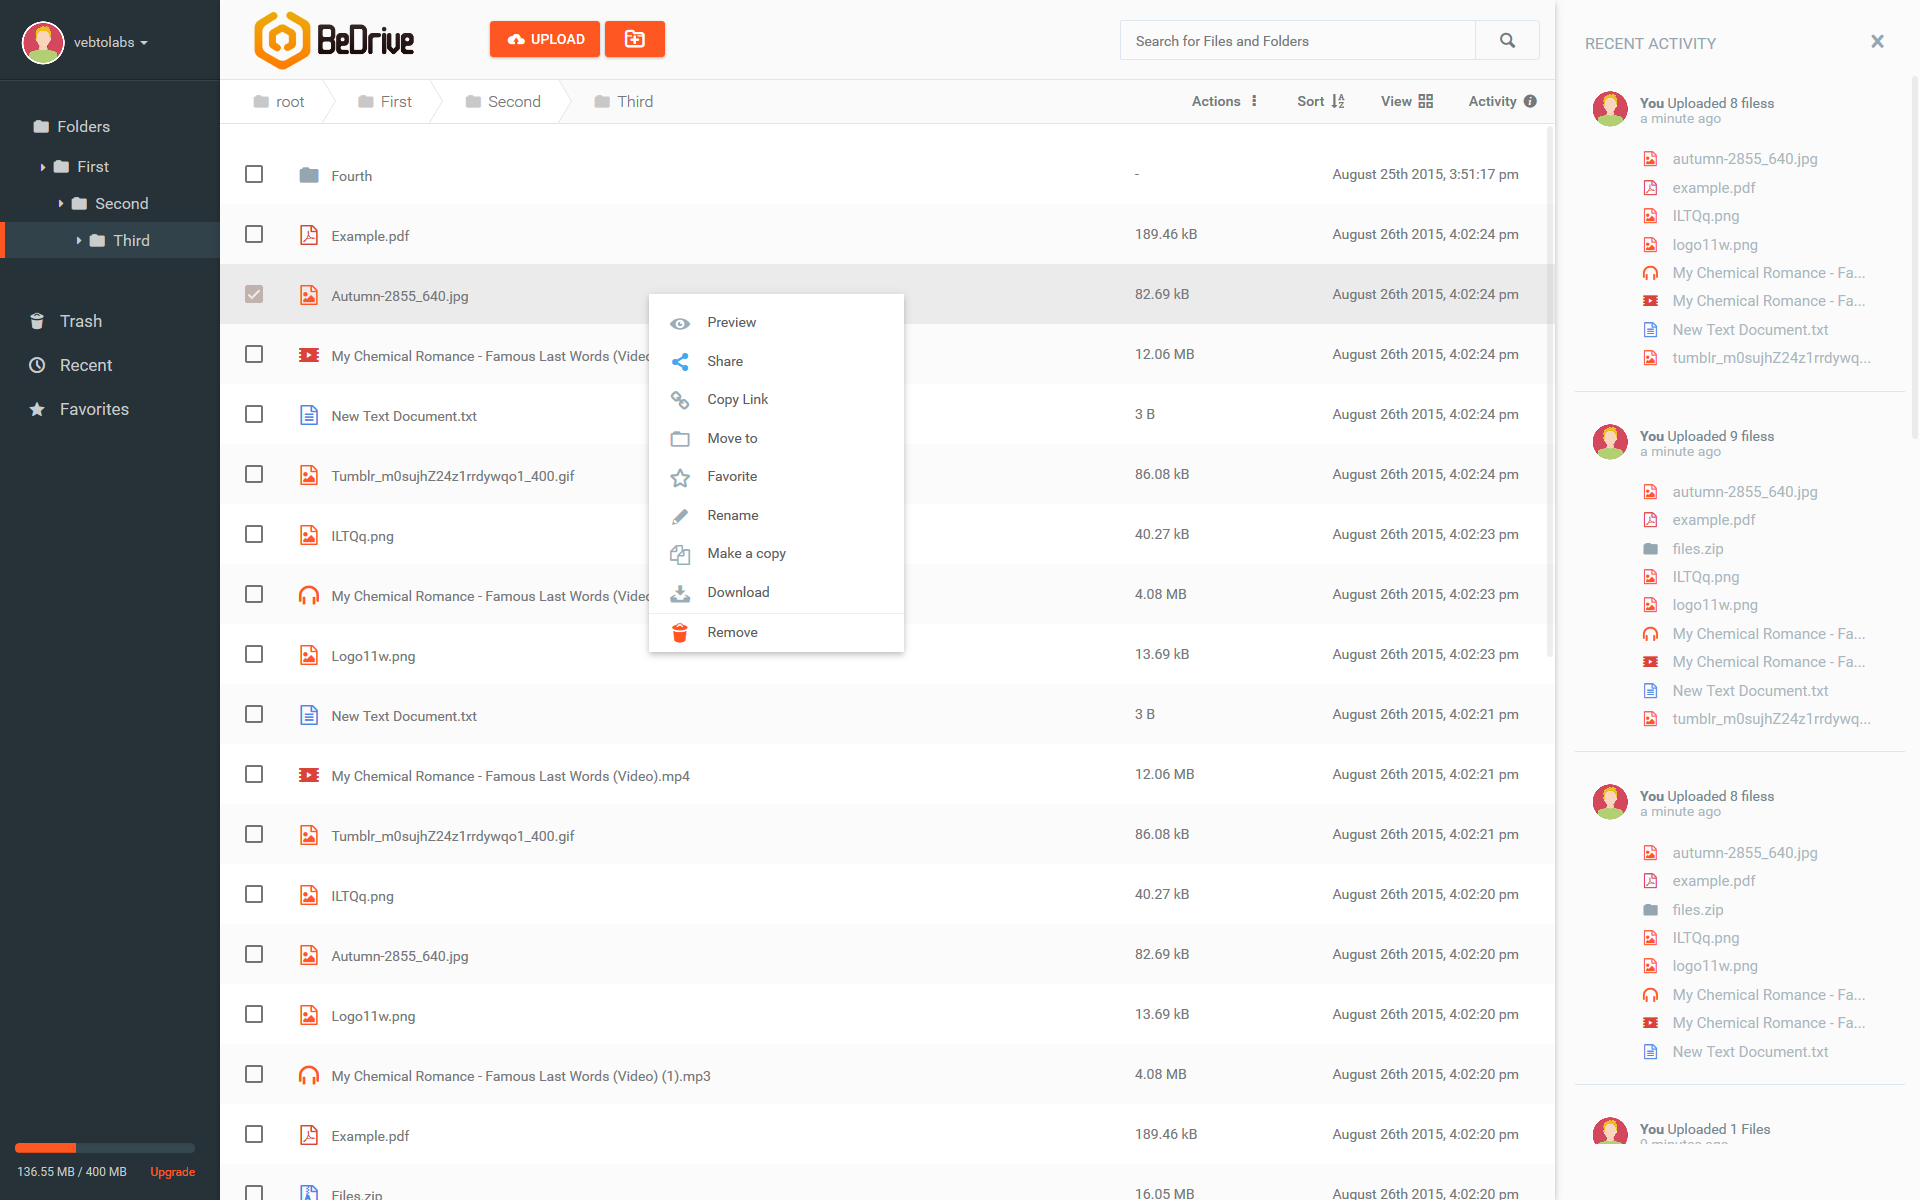Open the Sort order icon
The image size is (1920, 1200).
tap(1337, 101)
